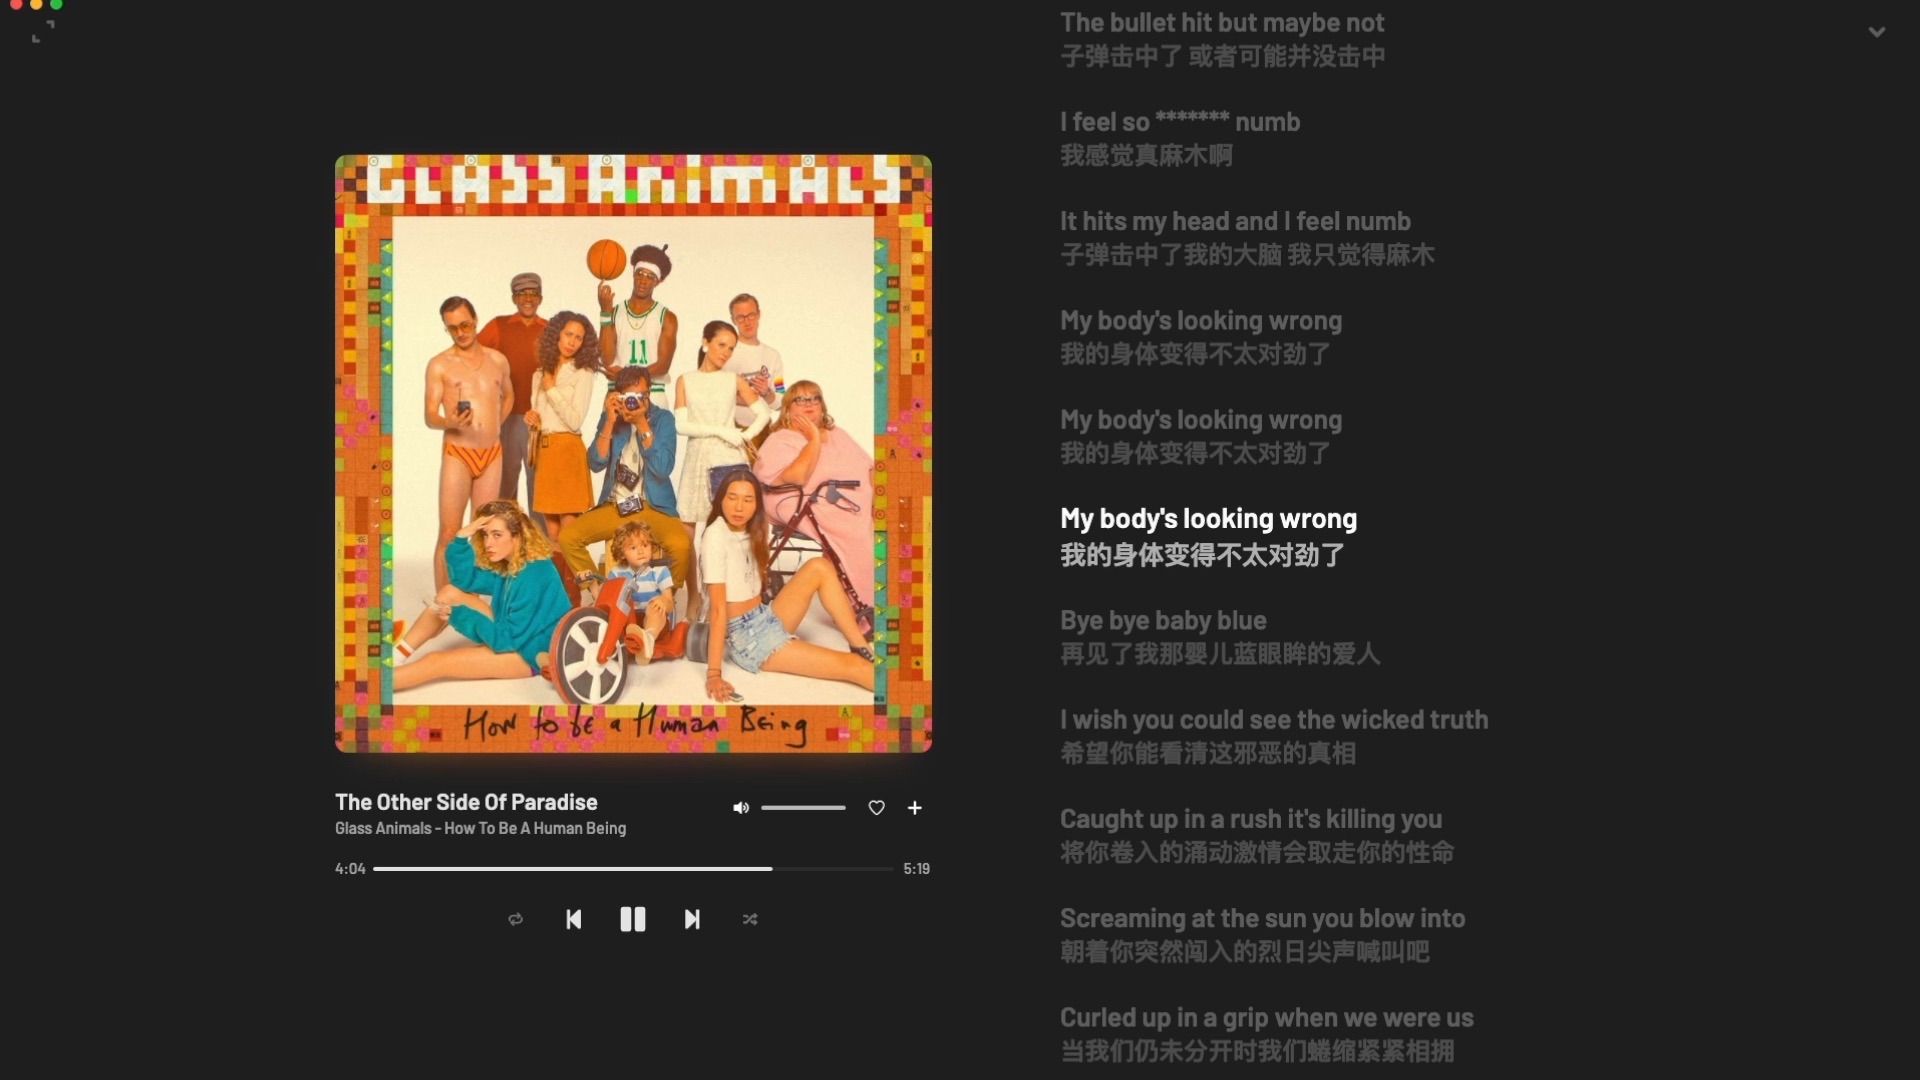Viewport: 1920px width, 1080px height.
Task: Open the Glass Animals artist and album link
Action: point(480,828)
